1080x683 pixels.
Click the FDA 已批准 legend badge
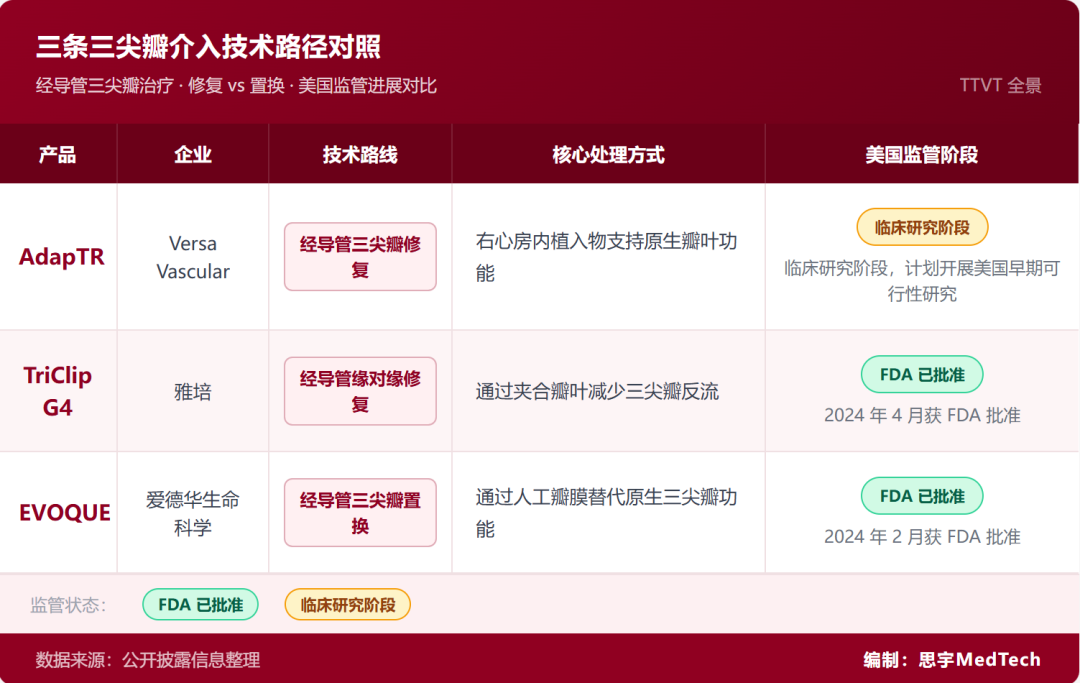click(200, 605)
